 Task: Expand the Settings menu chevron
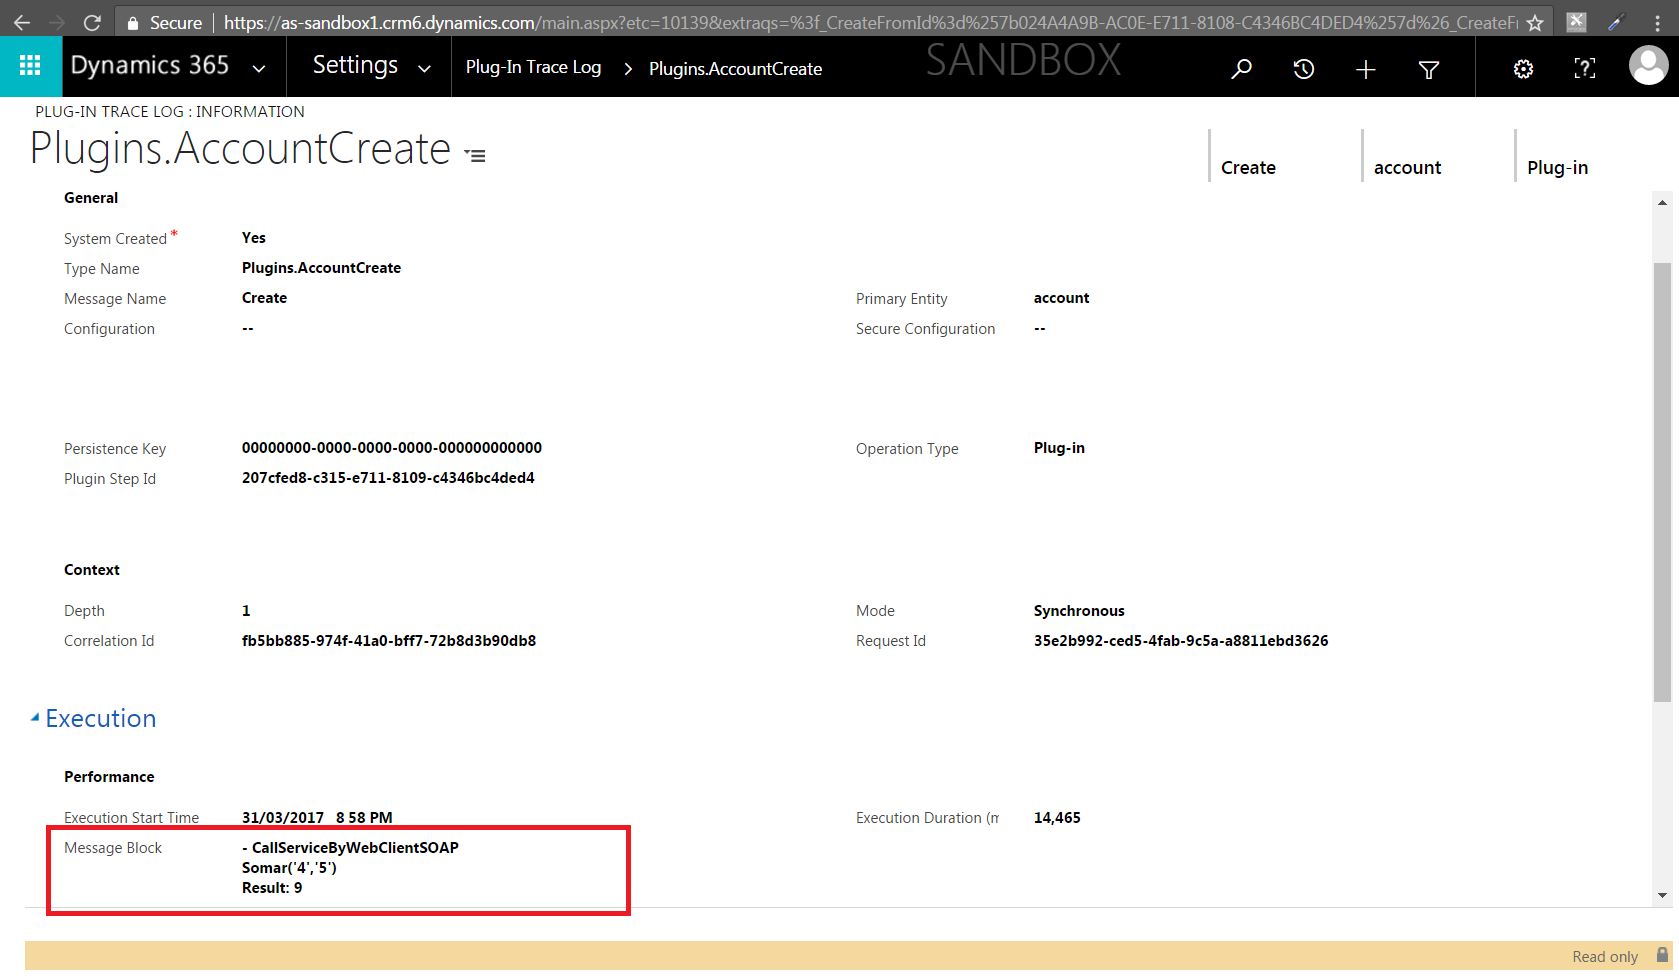[424, 69]
